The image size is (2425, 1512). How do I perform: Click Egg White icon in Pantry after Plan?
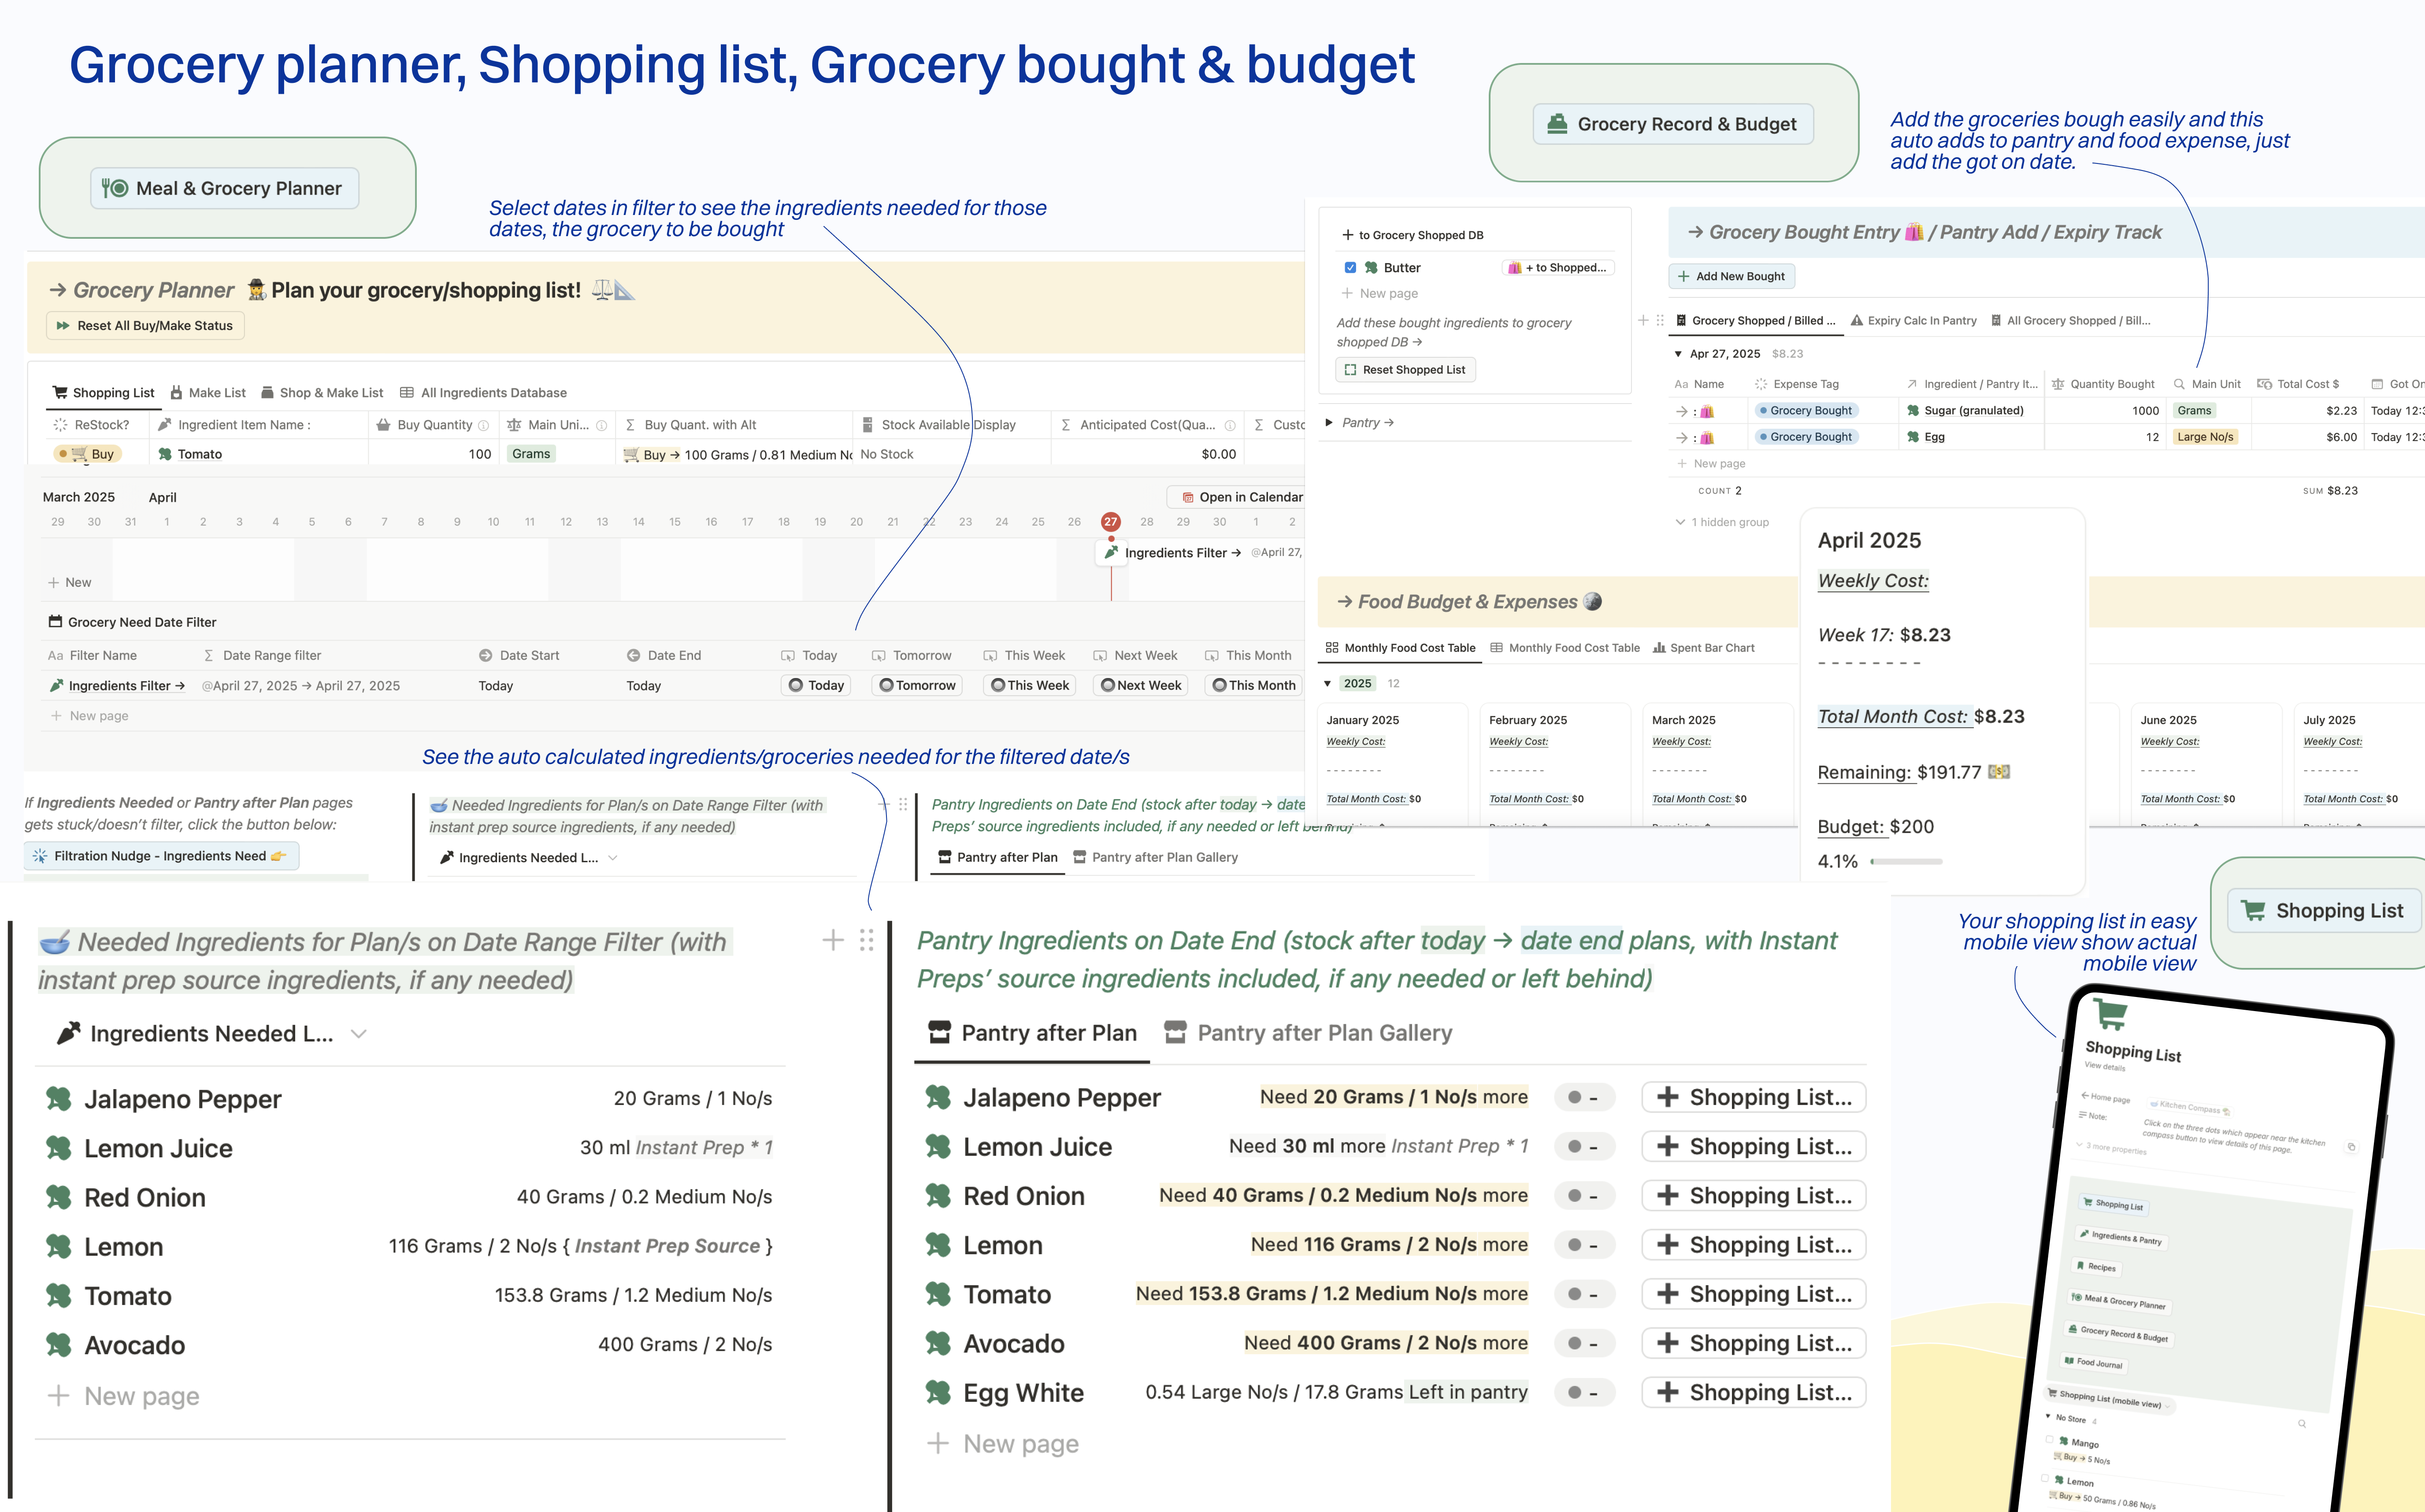pyautogui.click(x=938, y=1393)
